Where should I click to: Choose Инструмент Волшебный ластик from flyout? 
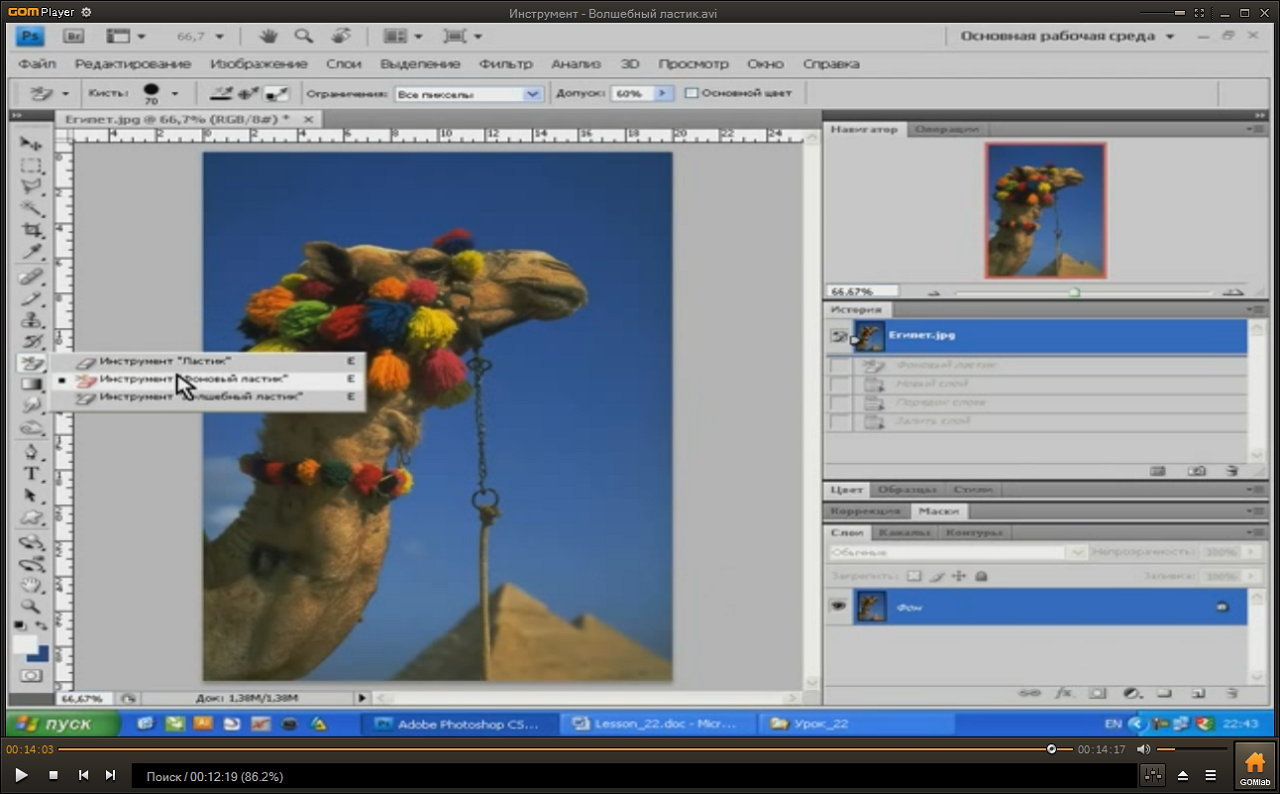(x=200, y=397)
